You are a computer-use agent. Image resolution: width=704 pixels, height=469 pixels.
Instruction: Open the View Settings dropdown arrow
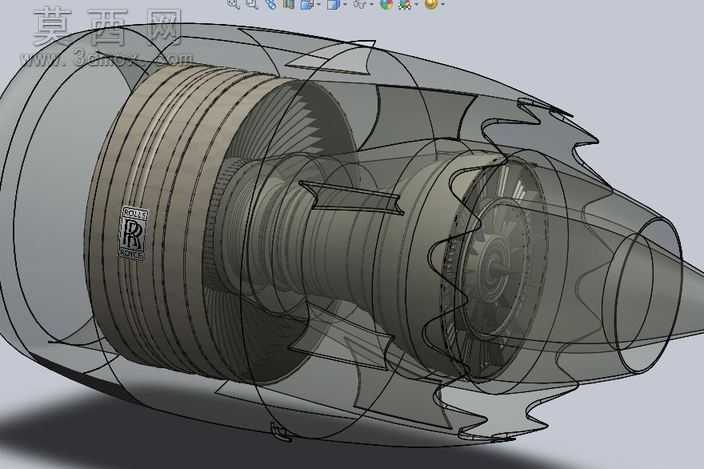tap(443, 4)
